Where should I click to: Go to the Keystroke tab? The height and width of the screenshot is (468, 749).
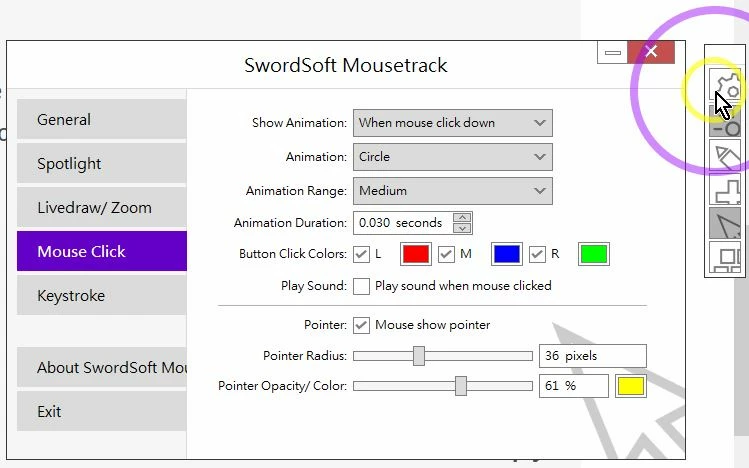pyautogui.click(x=102, y=295)
